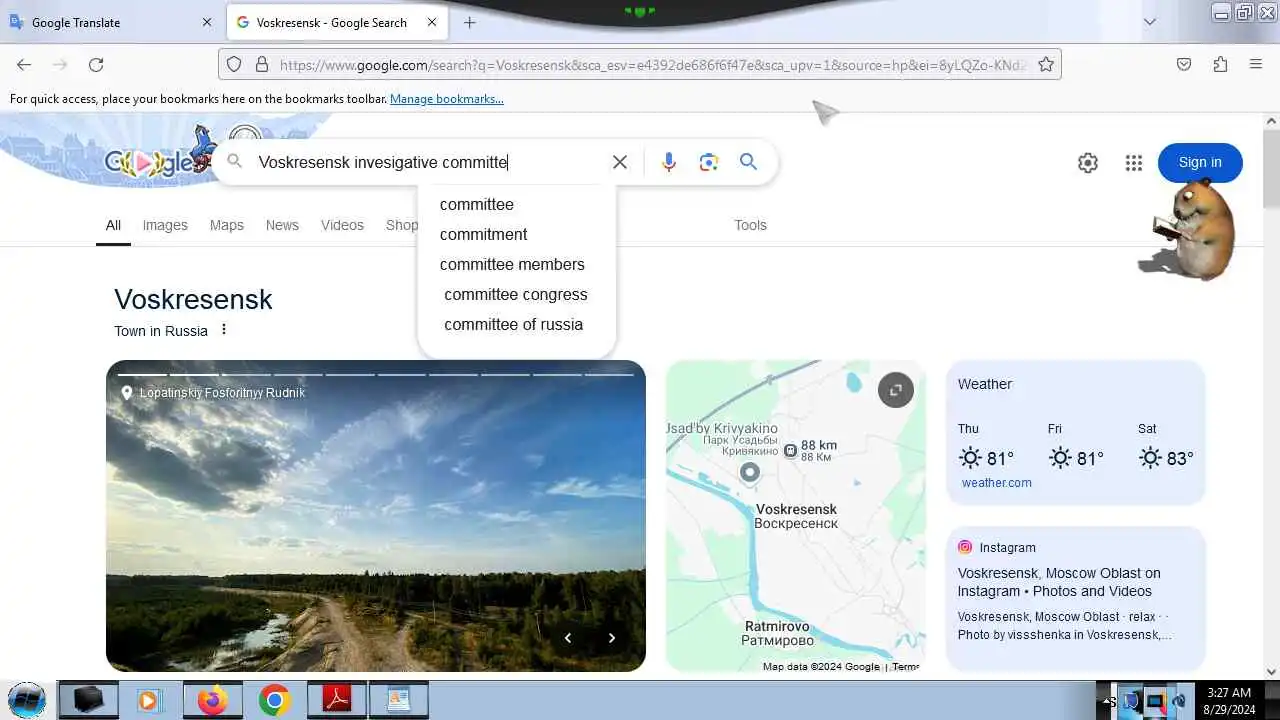Click the Lopatinskiy Fosforitnyy Rudnik location label
This screenshot has height=720, width=1280.
213,393
